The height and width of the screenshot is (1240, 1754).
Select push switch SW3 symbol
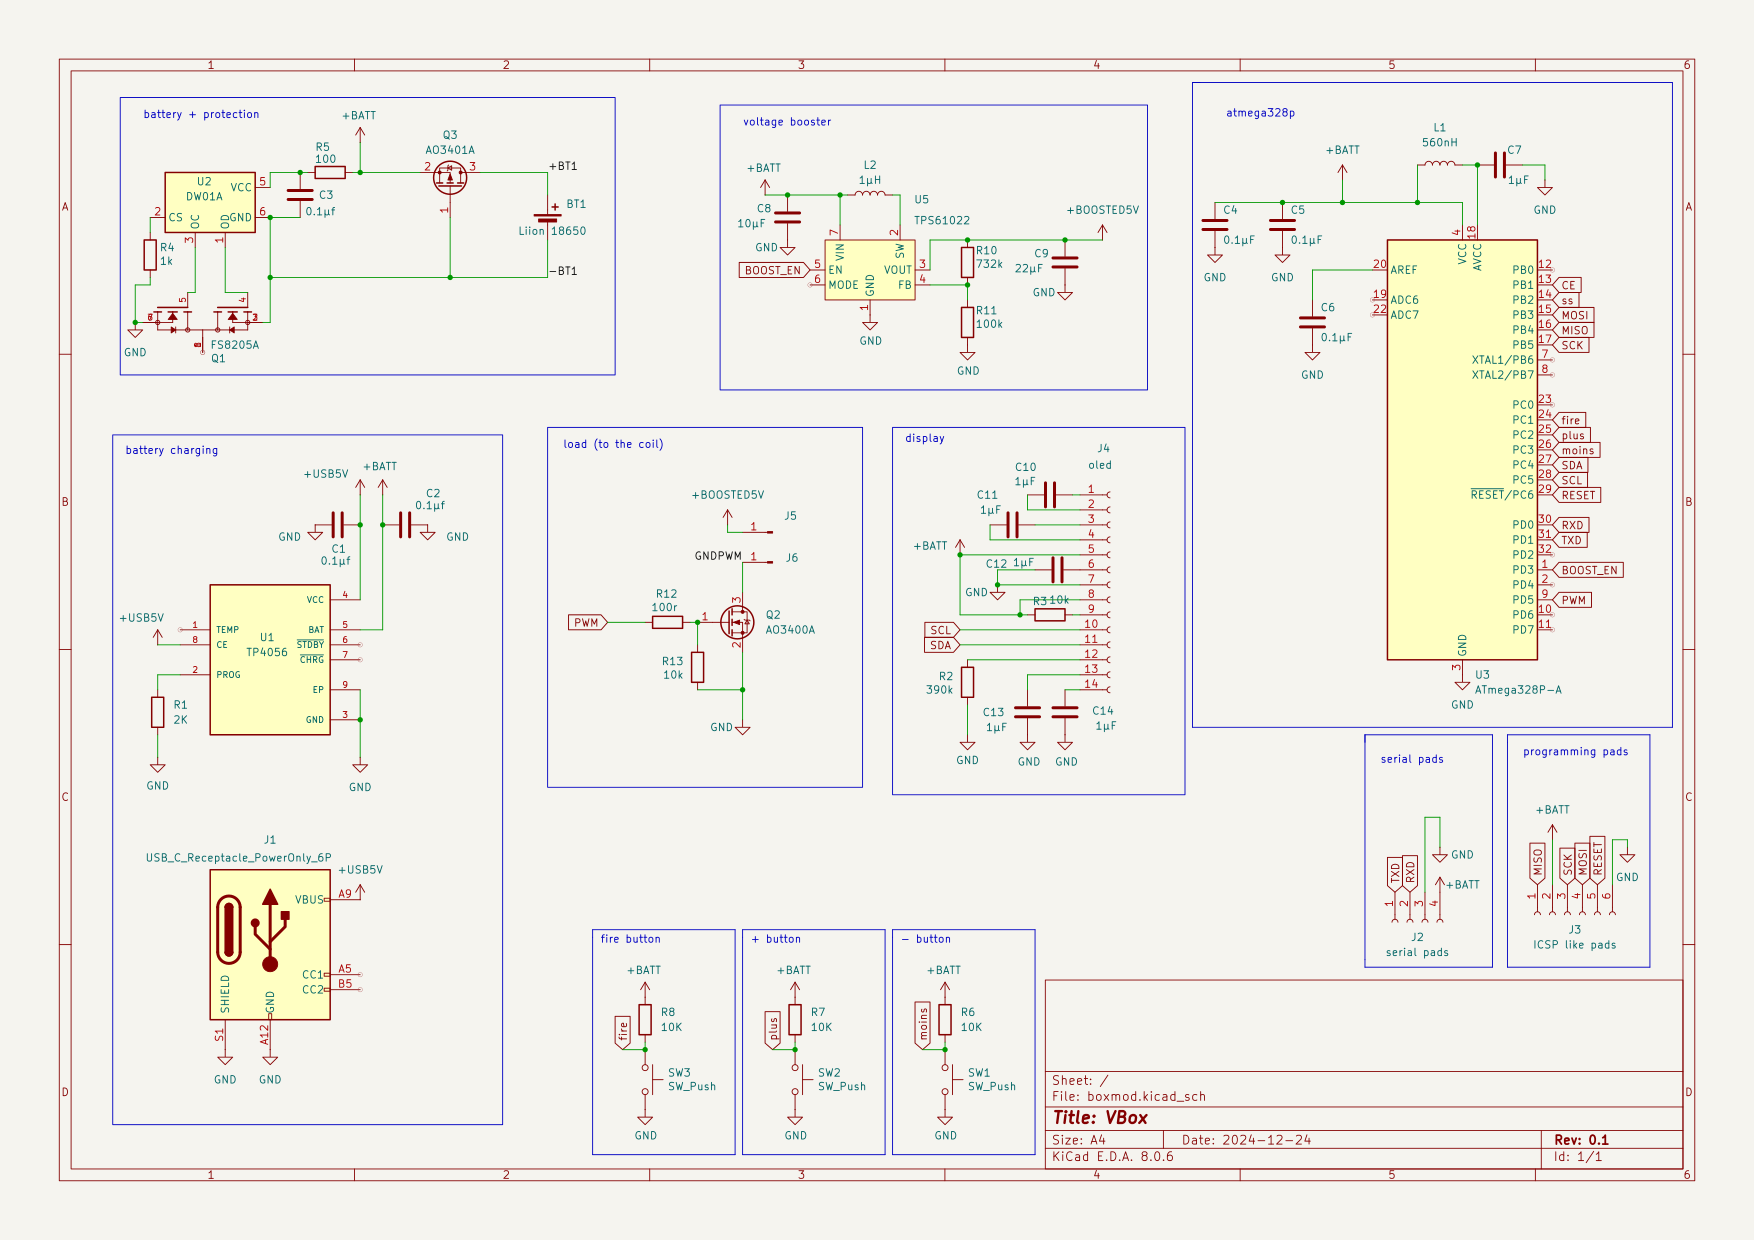[x=648, y=1080]
